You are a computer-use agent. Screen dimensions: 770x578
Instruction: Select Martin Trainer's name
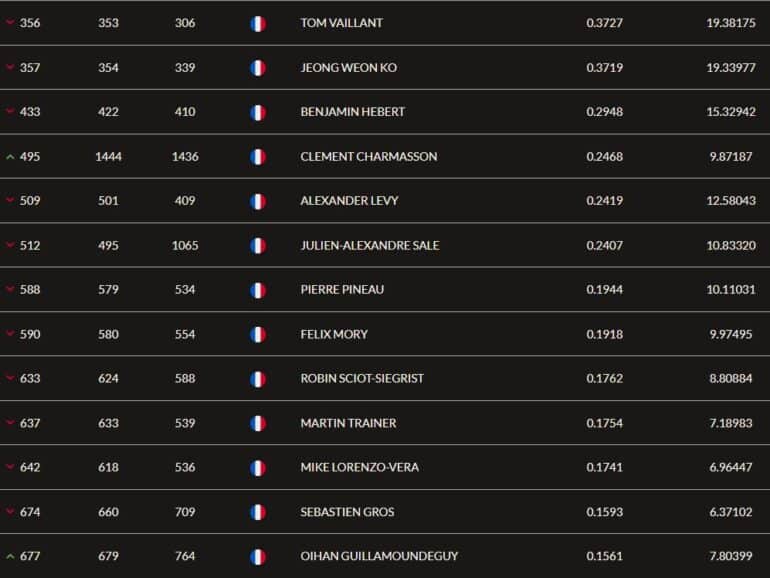point(348,423)
